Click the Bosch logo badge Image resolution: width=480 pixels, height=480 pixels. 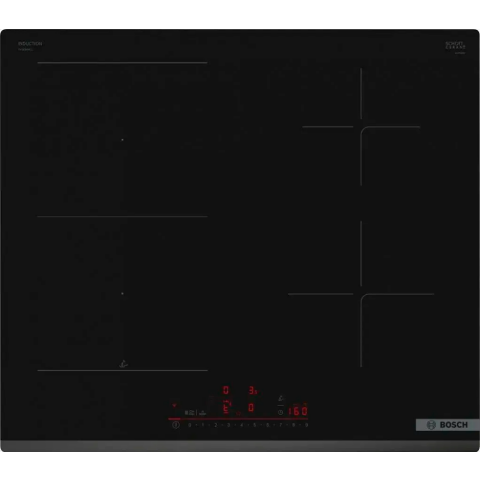(x=447, y=425)
